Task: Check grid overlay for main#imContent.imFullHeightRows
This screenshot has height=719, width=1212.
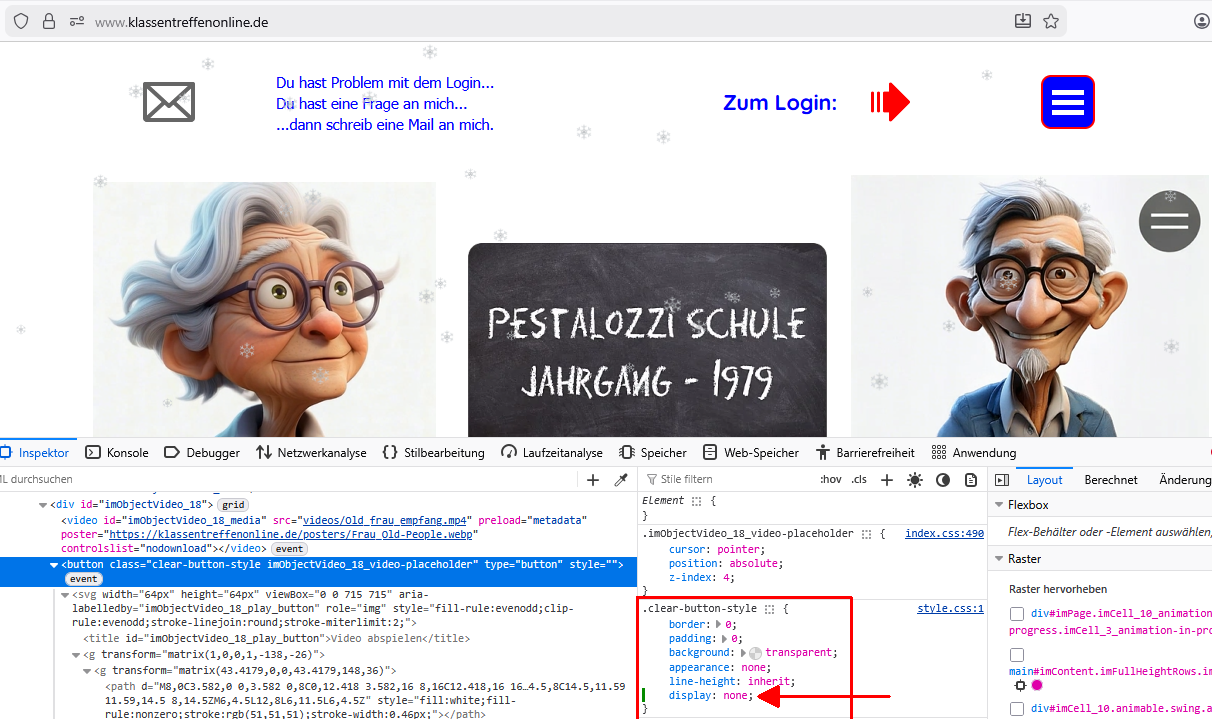Action: 1017,655
